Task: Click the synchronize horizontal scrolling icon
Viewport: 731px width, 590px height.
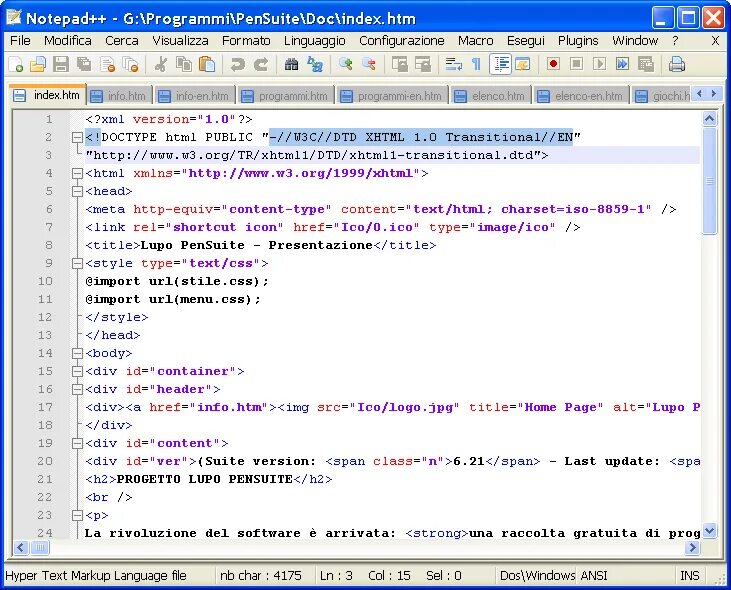Action: (423, 64)
